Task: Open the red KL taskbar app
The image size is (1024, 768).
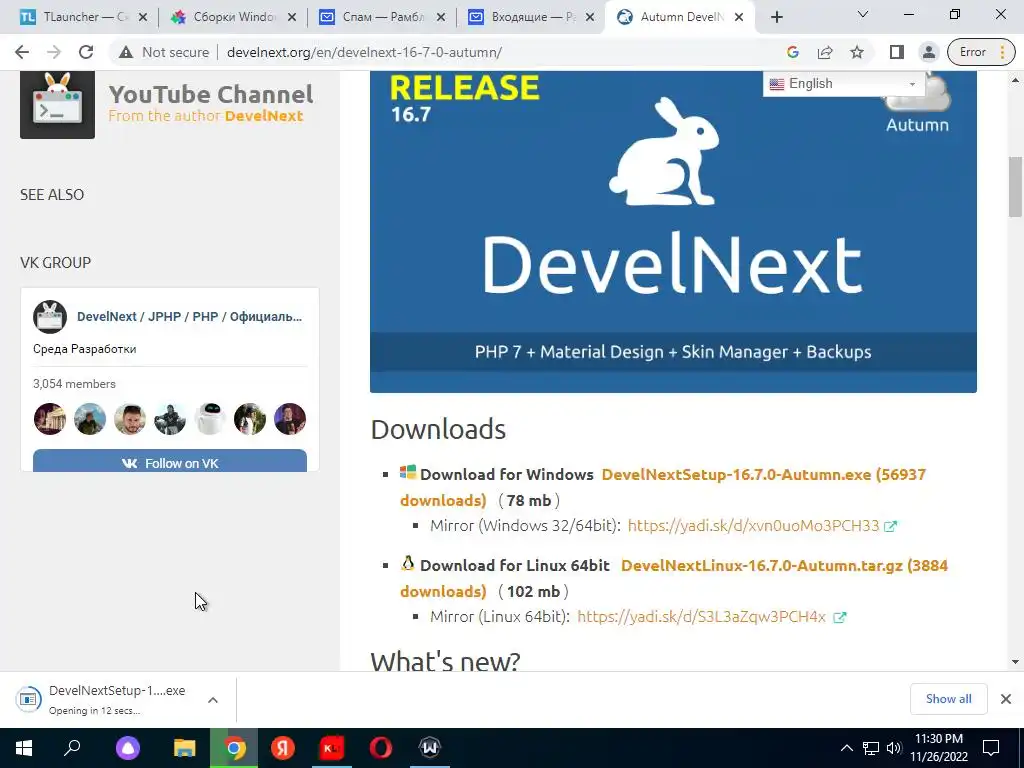Action: coord(332,748)
